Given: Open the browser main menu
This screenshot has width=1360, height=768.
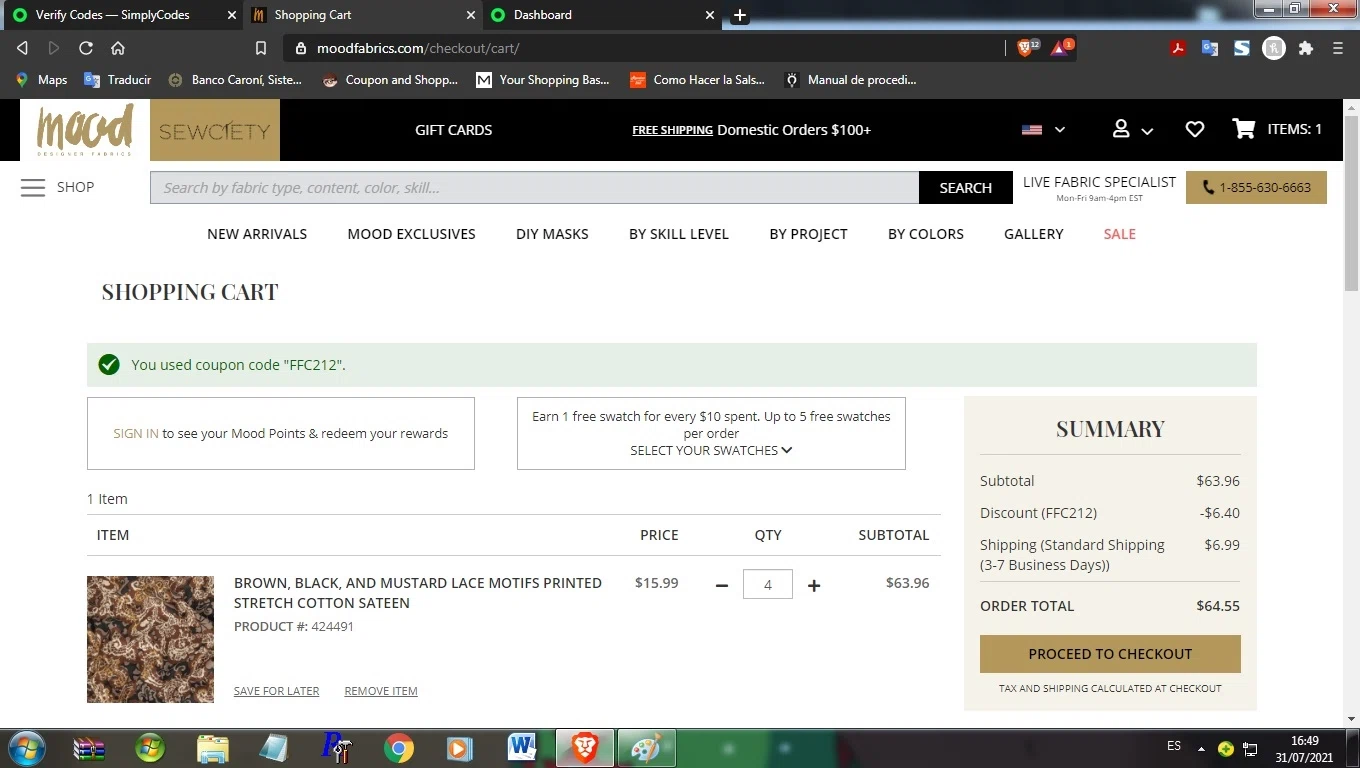Looking at the screenshot, I should [1338, 48].
